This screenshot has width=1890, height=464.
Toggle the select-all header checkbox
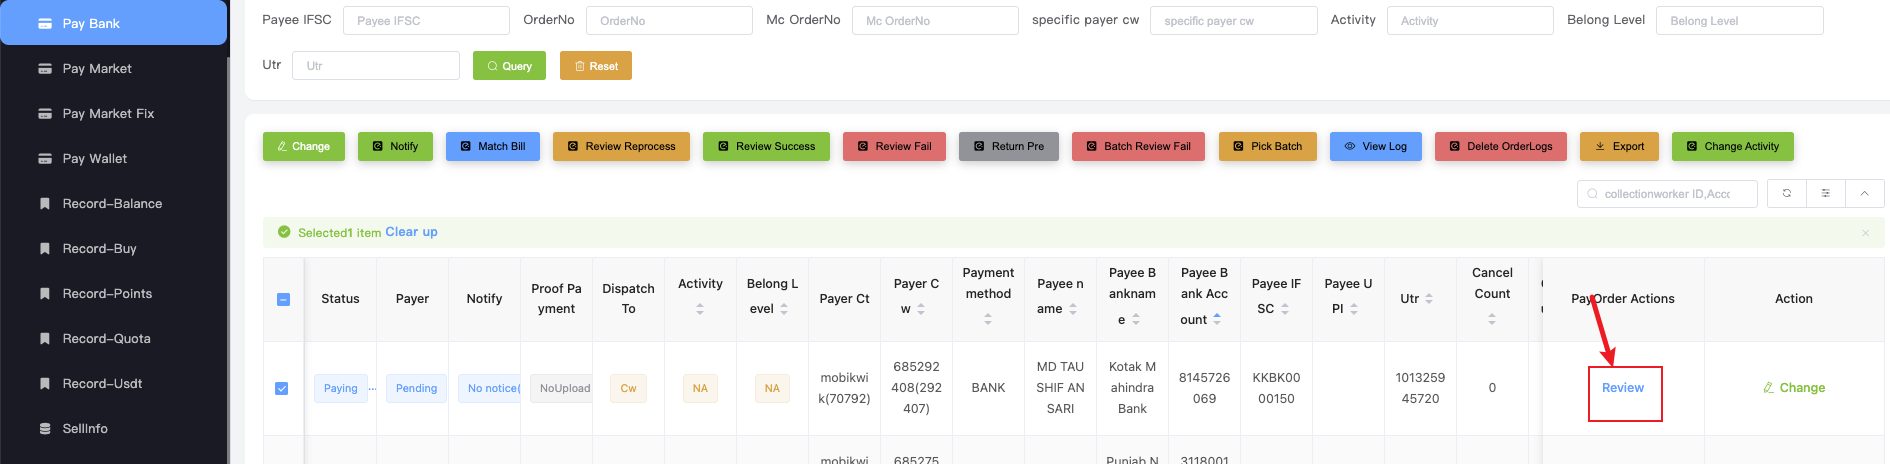tap(283, 299)
